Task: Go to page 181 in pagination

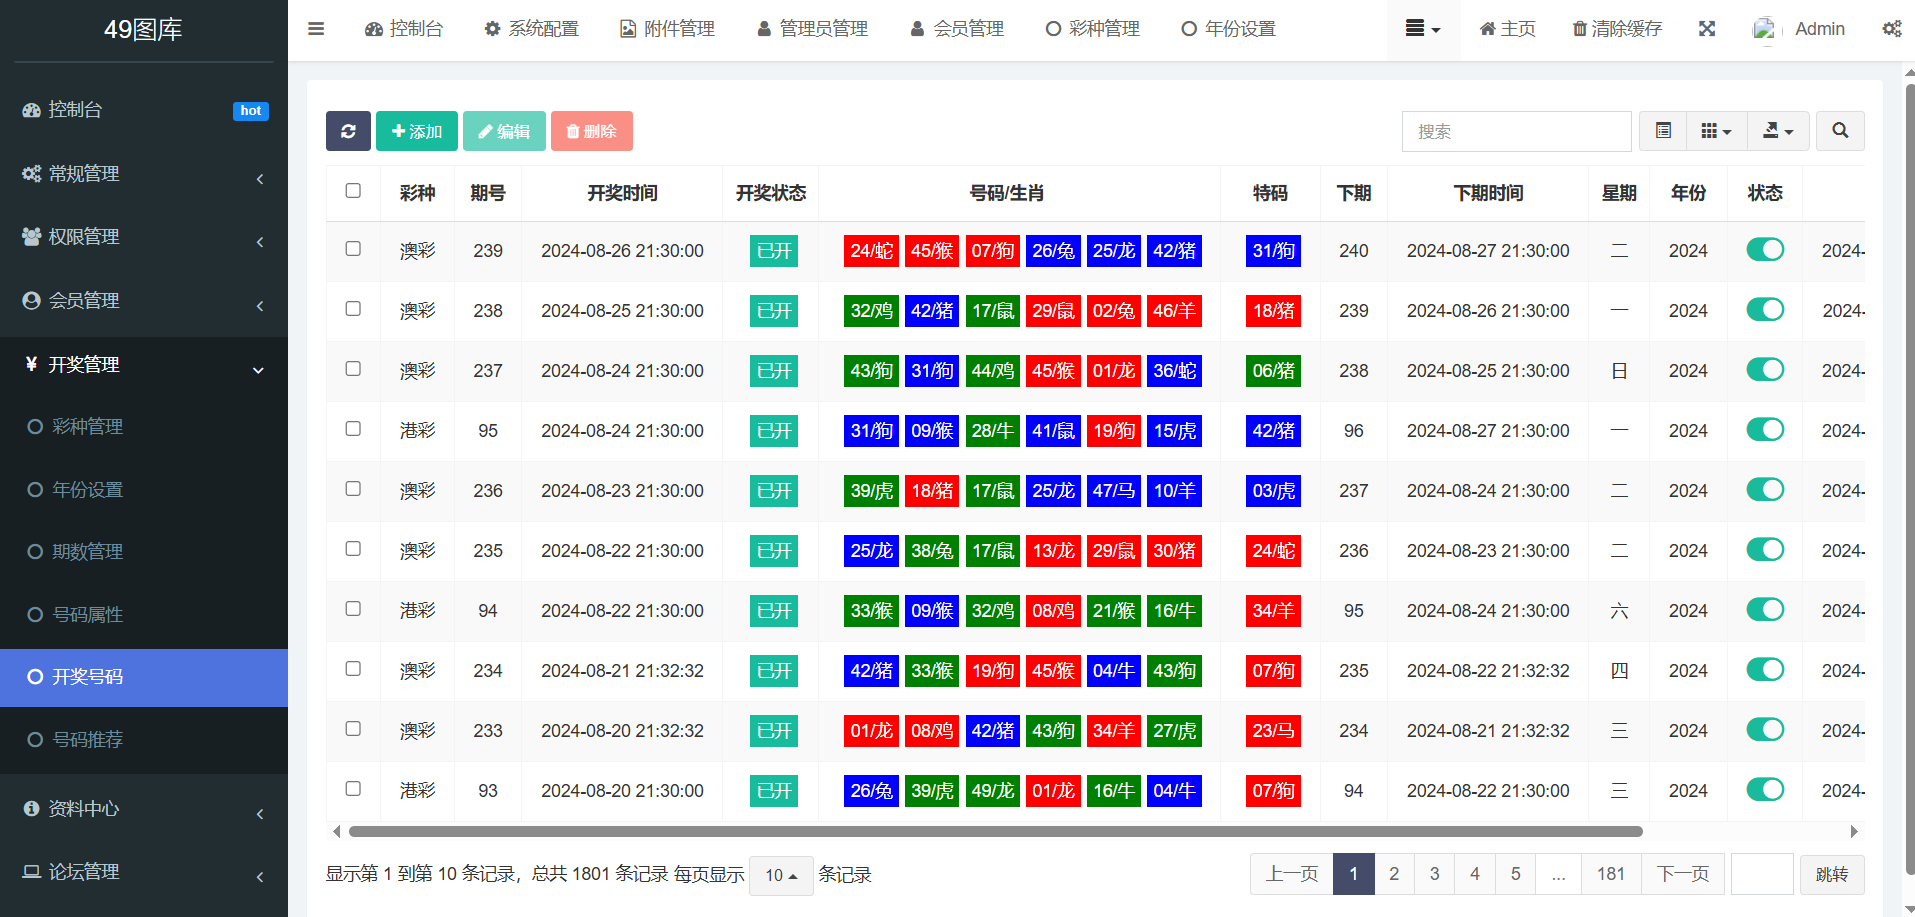Action: point(1610,874)
